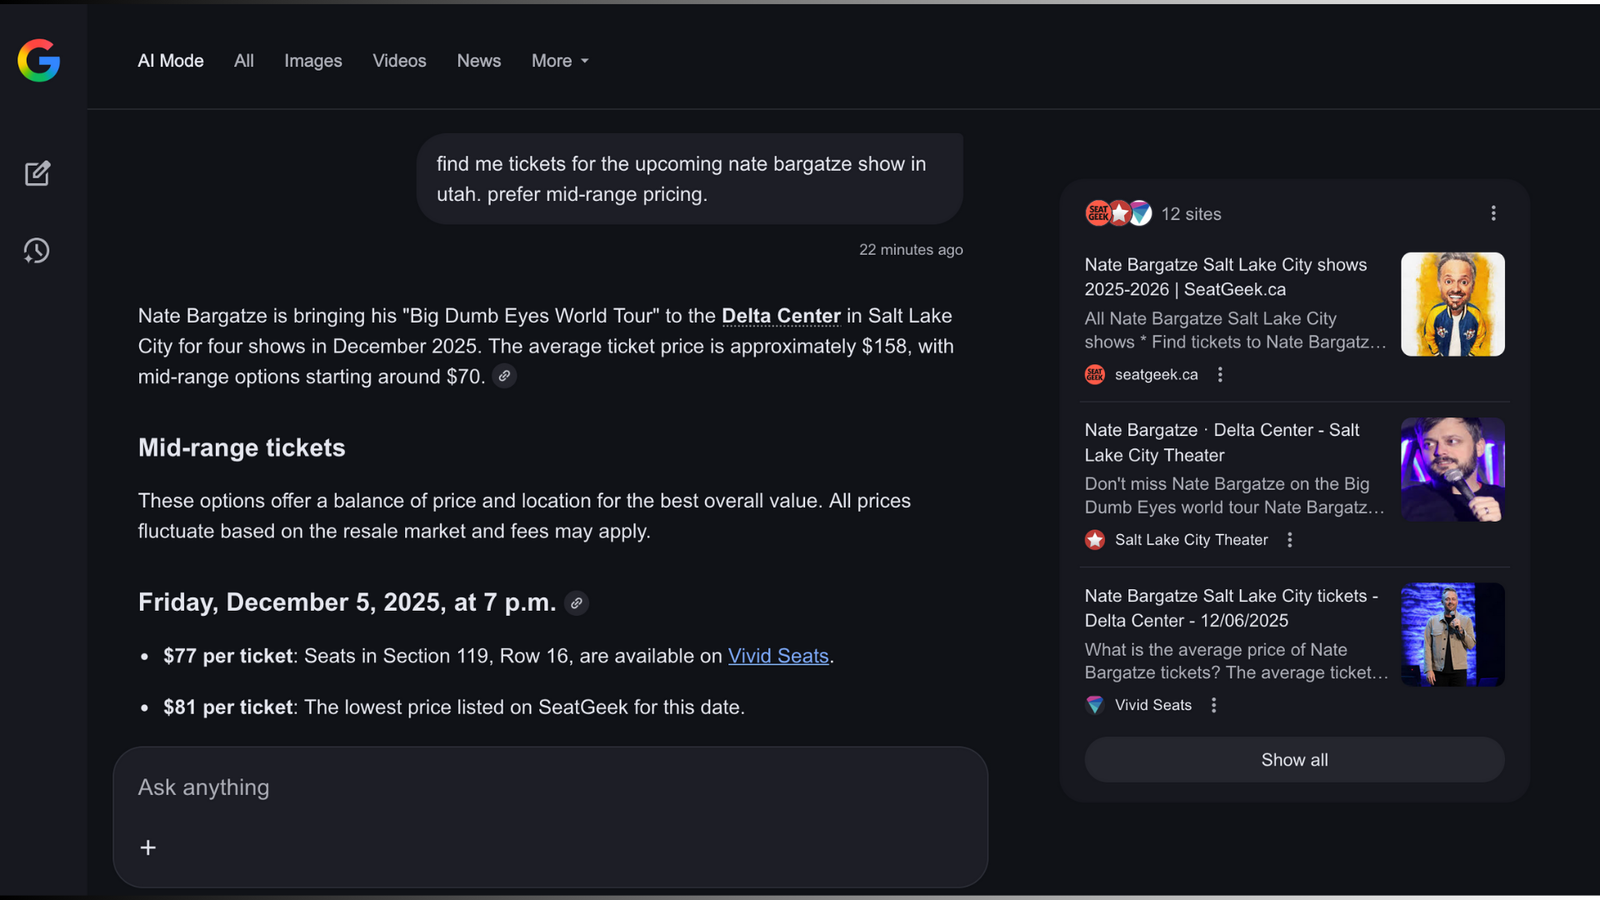
Task: Open three-dot menu beside 12 sites
Action: (x=1493, y=214)
